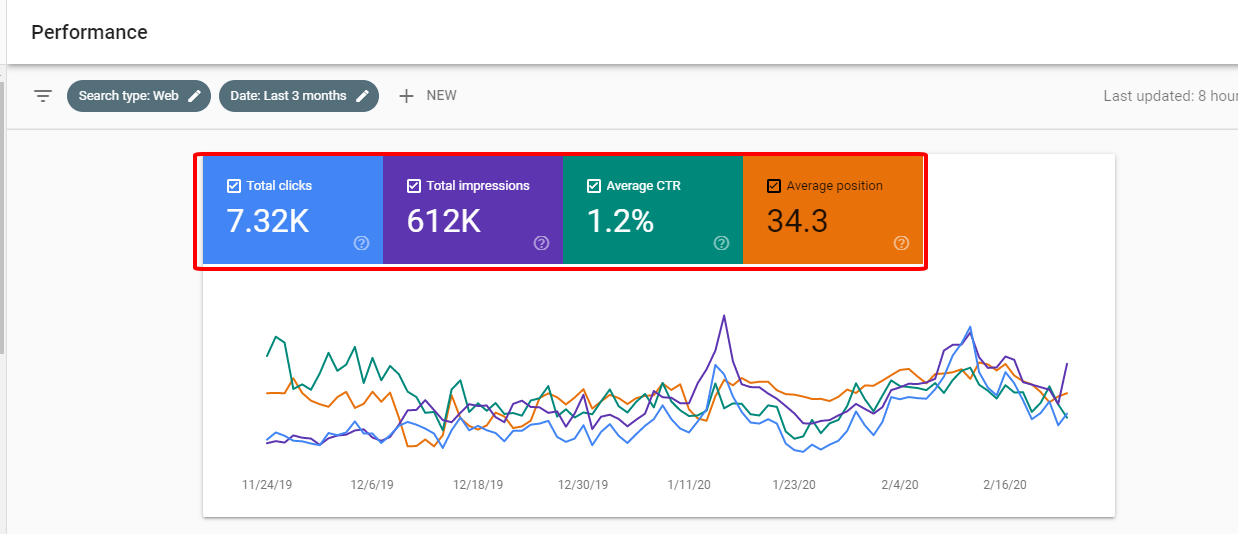This screenshot has width=1238, height=534.
Task: Uncheck the Total clicks checkbox
Action: coord(234,186)
